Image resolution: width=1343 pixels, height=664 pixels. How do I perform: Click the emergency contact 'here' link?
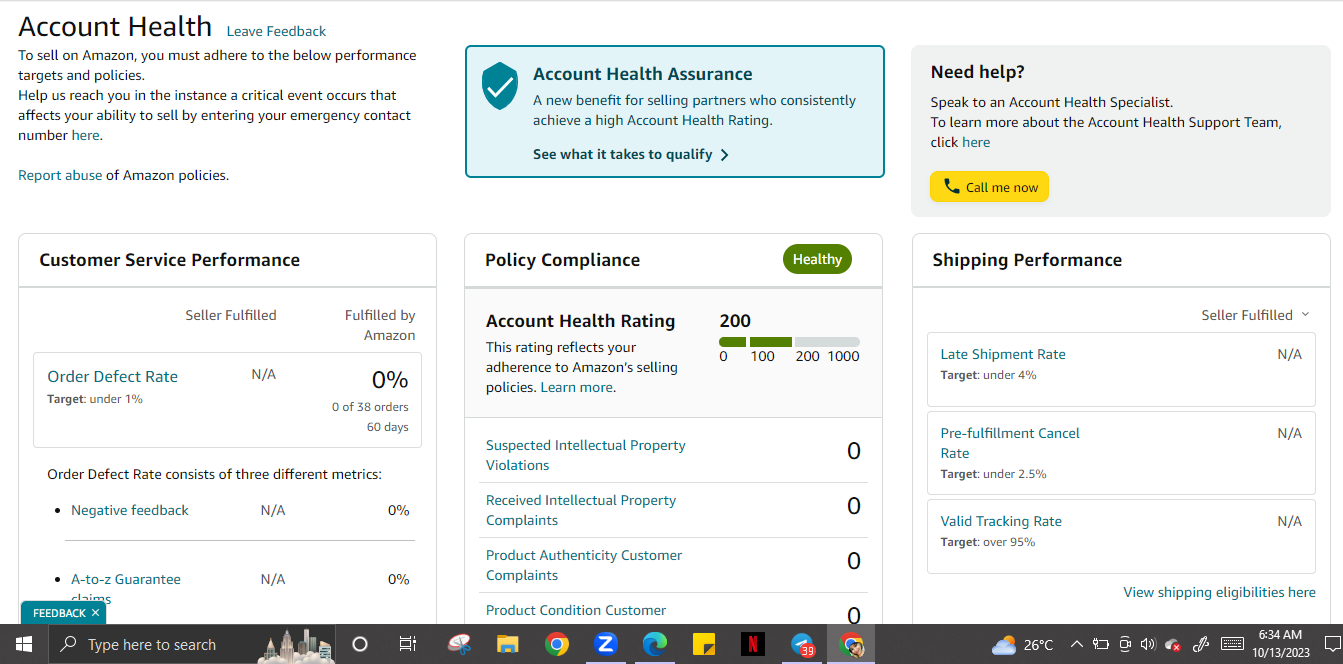click(85, 135)
